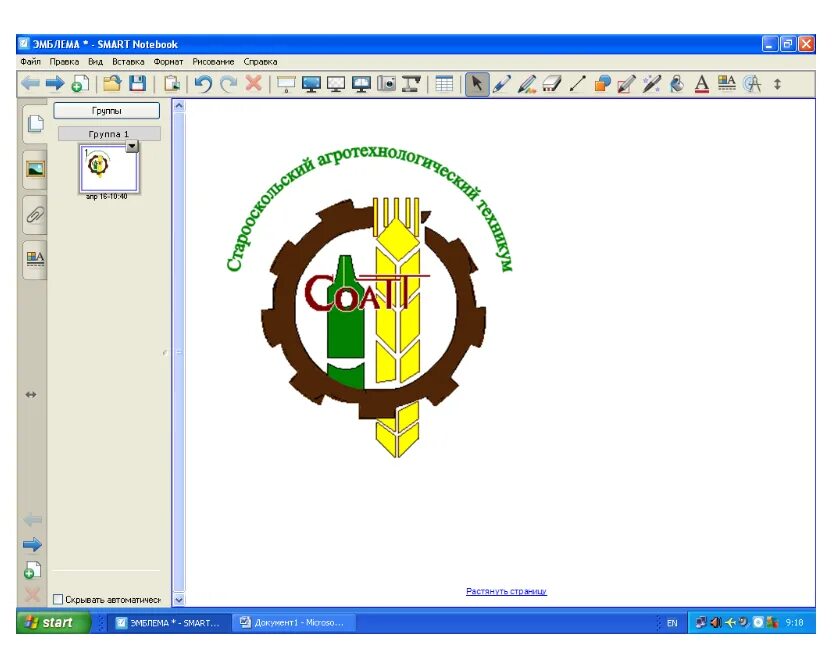
Task: Open the document camera icon
Action: [x=411, y=84]
